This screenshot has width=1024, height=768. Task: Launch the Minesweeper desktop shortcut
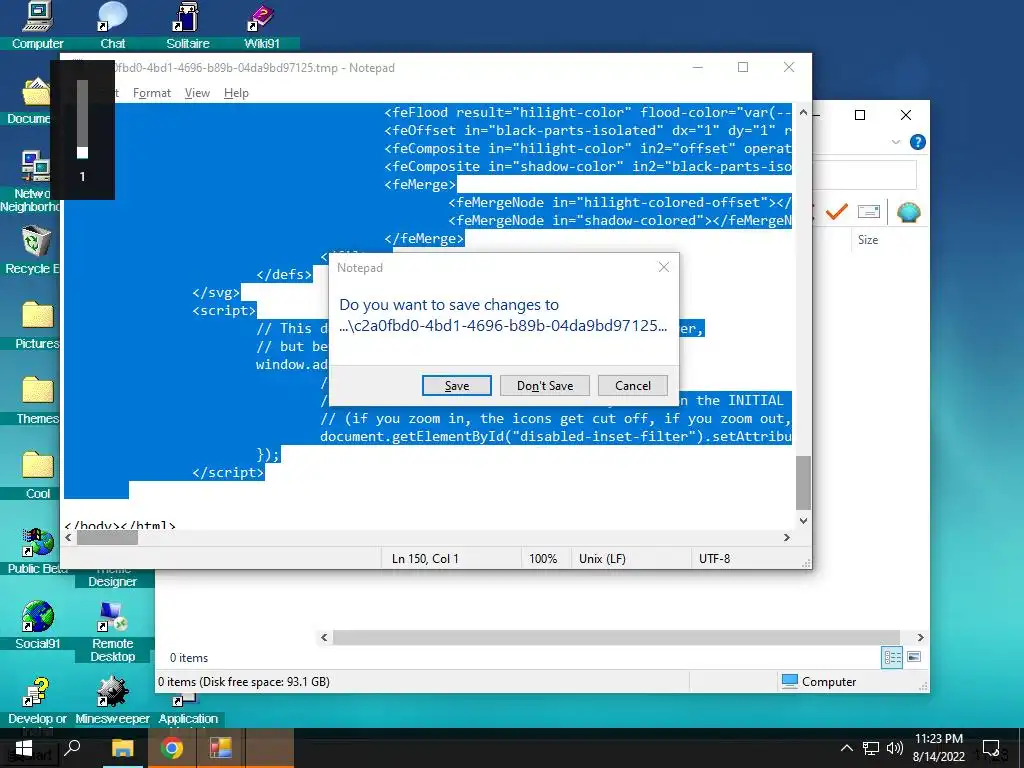(x=112, y=700)
